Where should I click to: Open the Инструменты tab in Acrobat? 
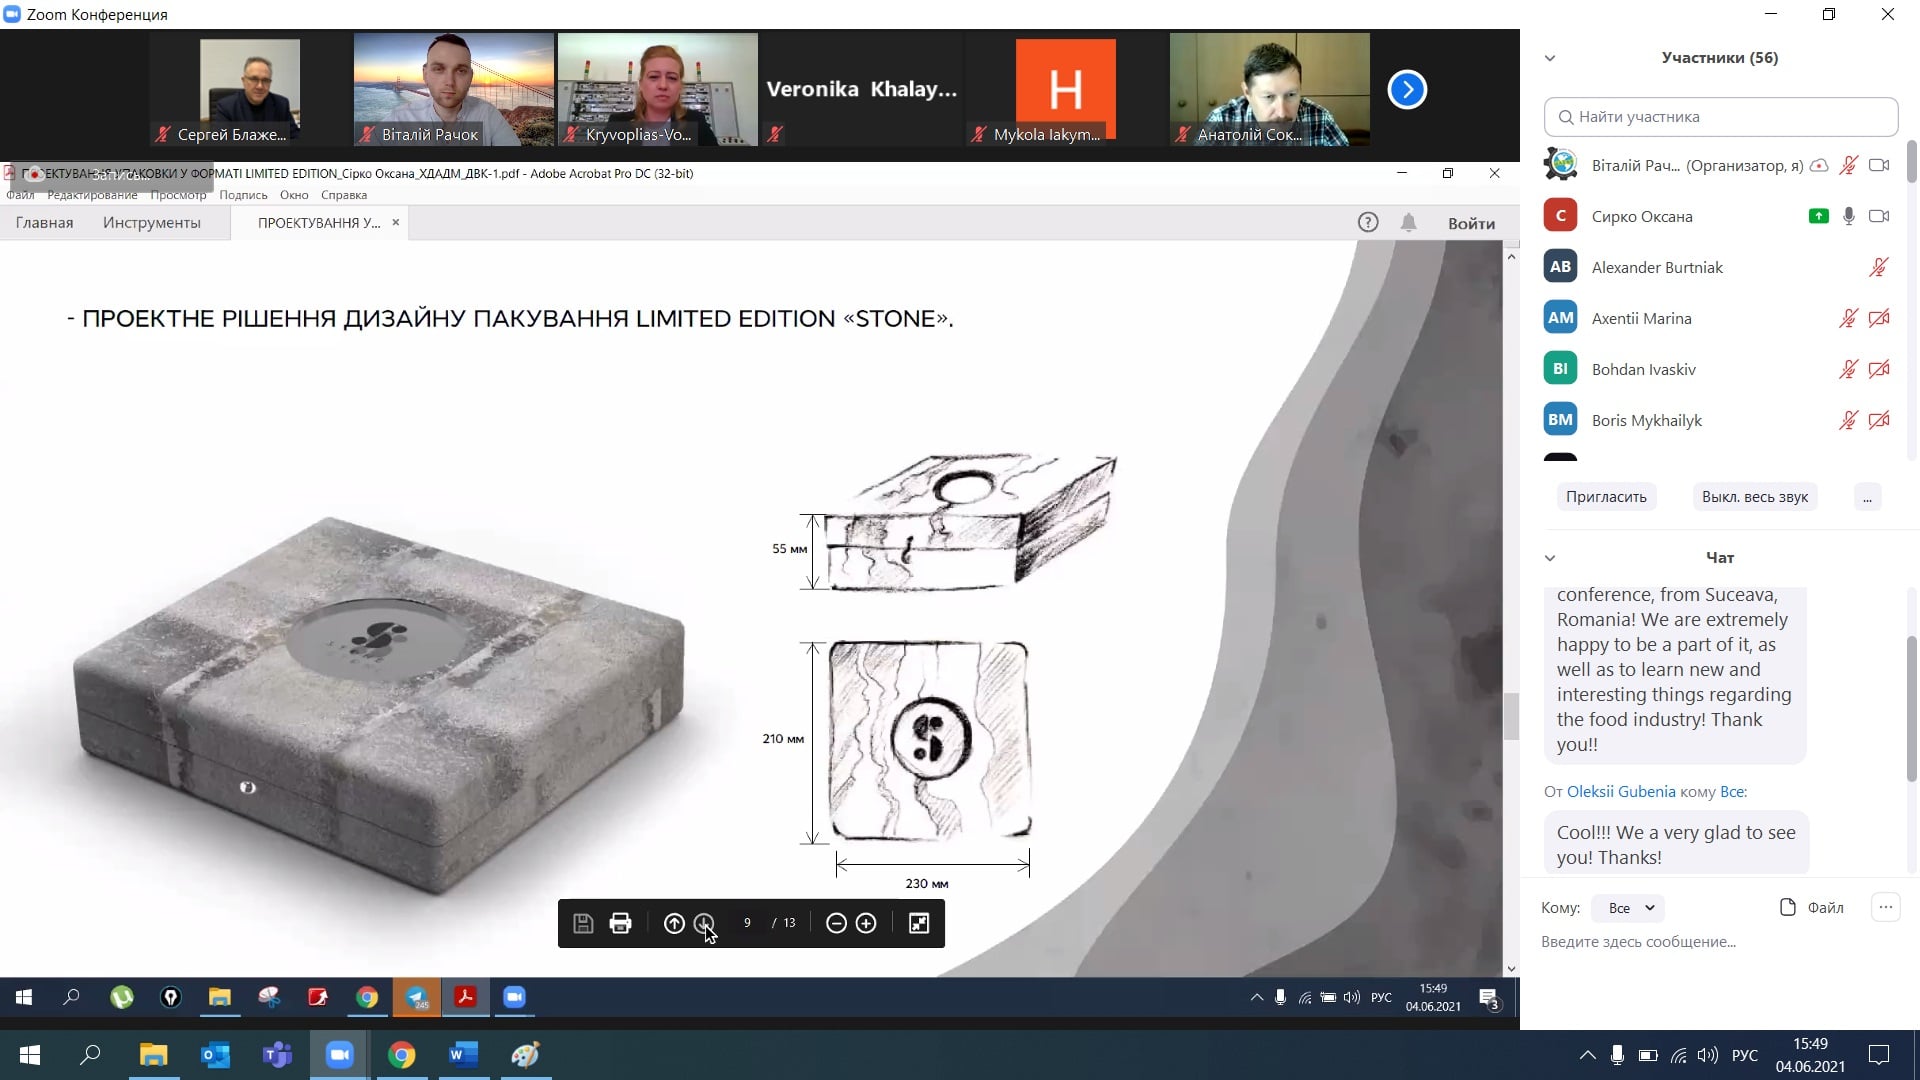click(151, 223)
